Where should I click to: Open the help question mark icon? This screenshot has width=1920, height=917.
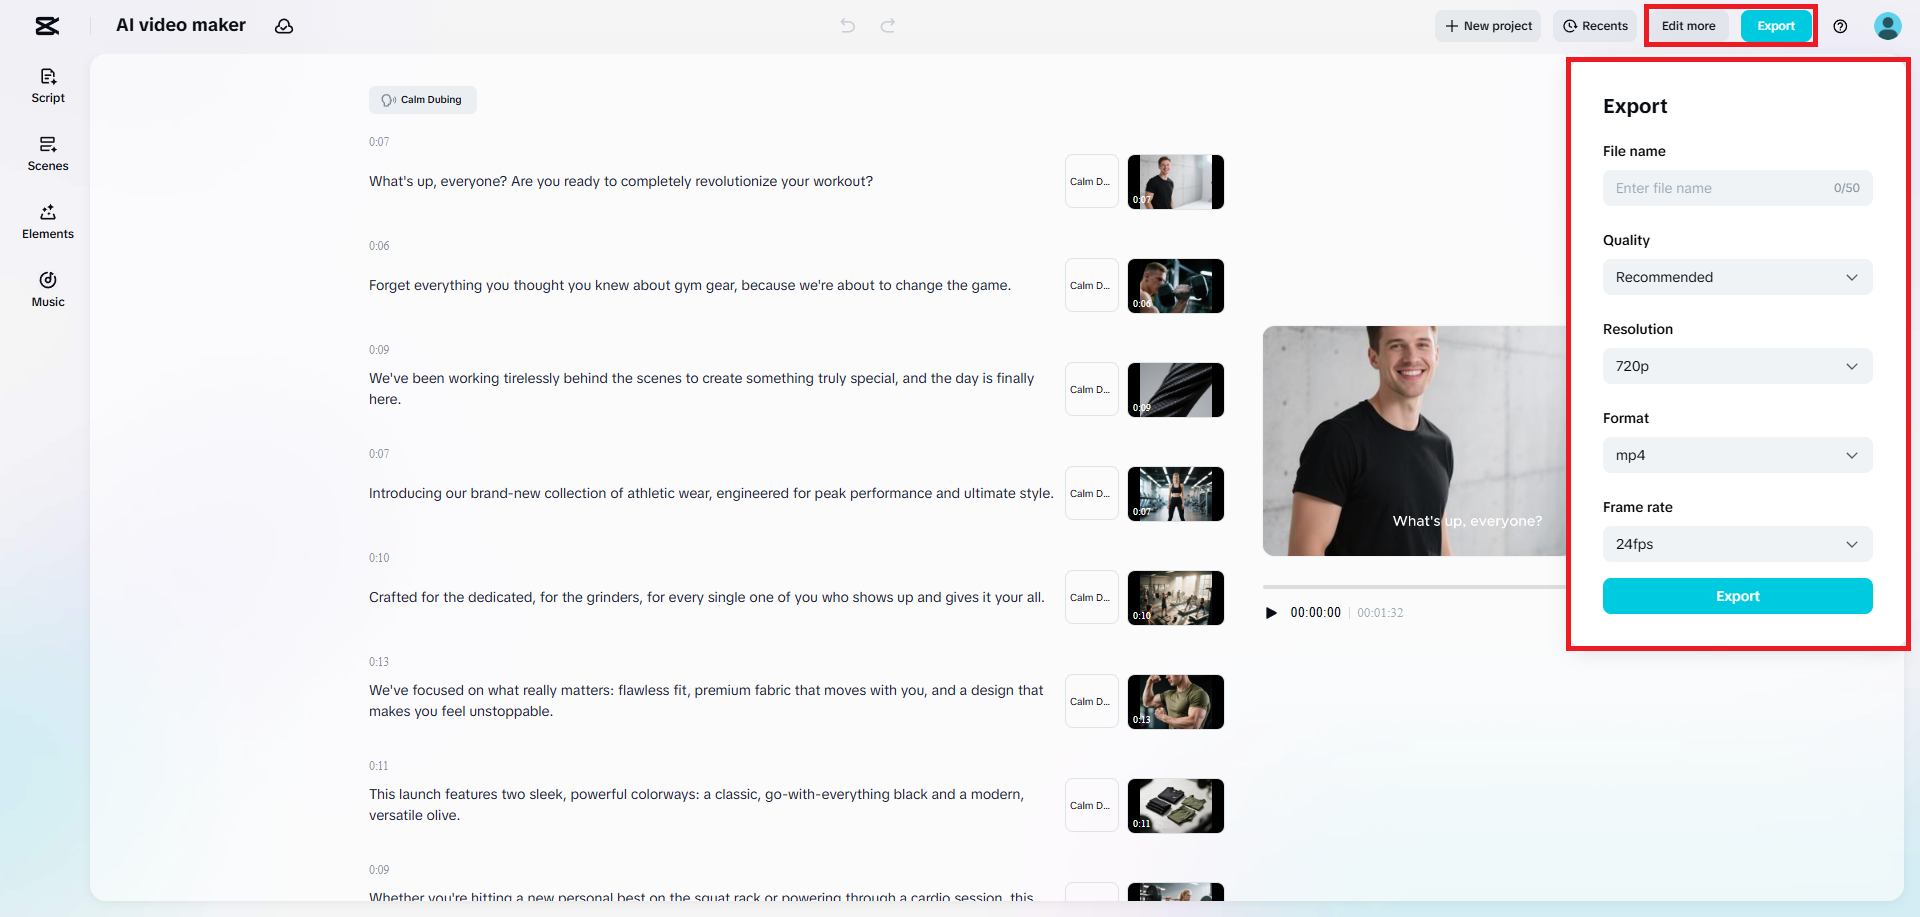[x=1840, y=26]
